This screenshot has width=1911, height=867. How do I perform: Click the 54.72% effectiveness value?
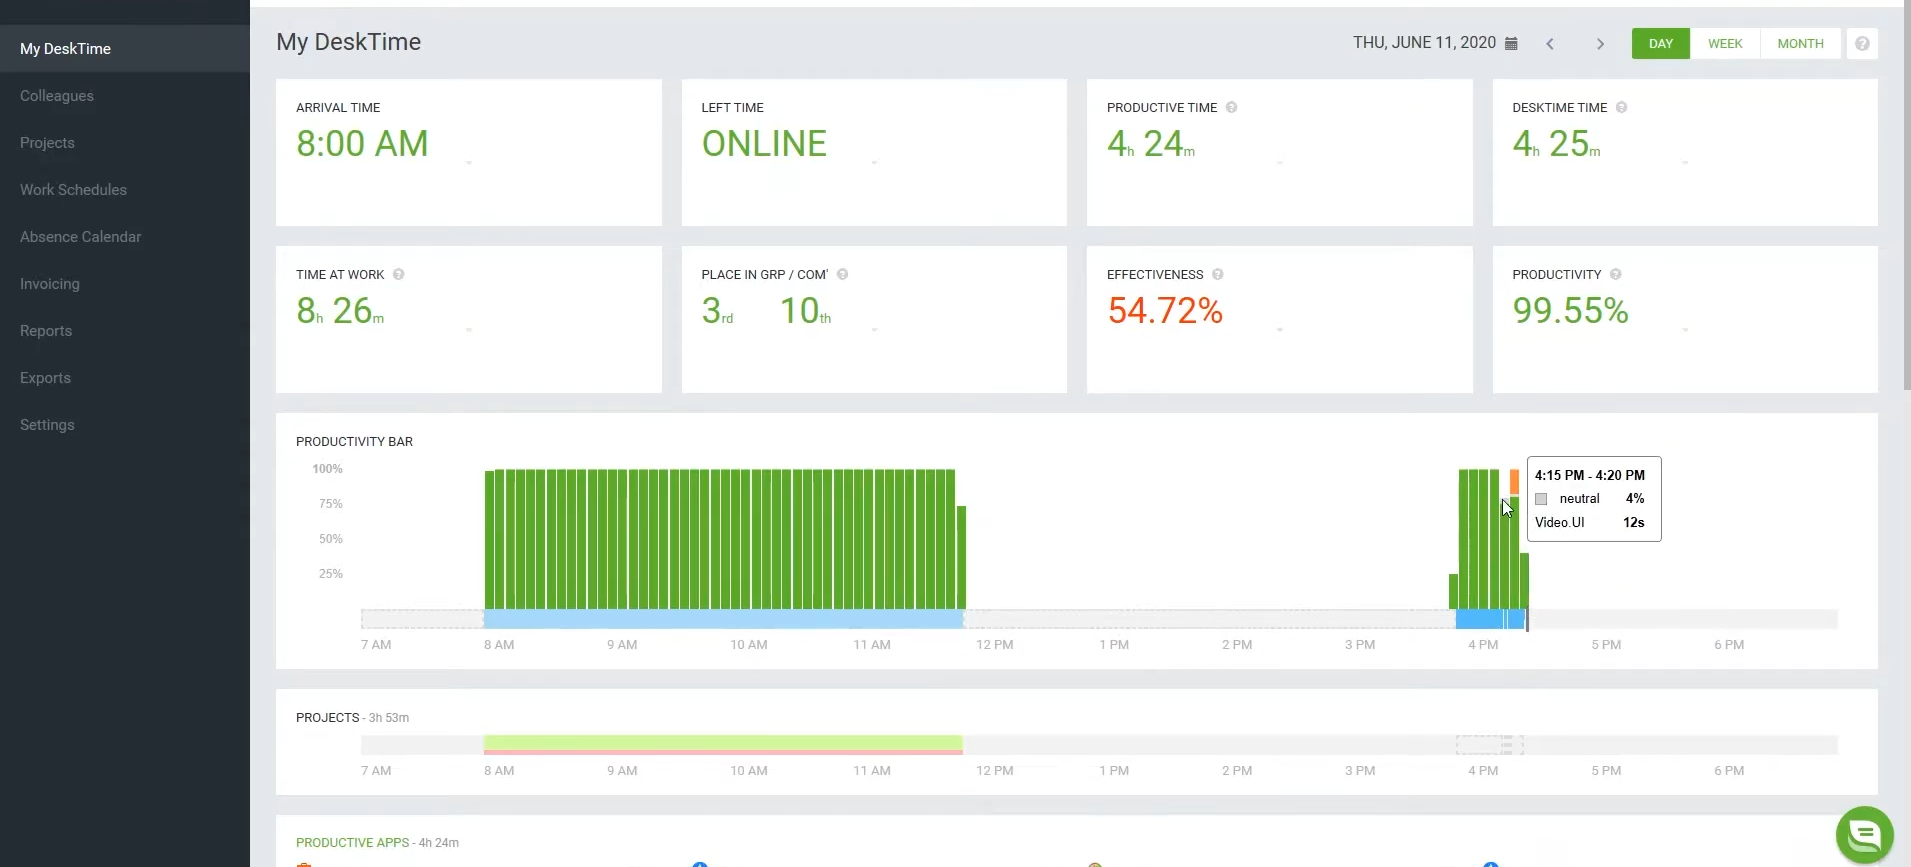pos(1165,311)
